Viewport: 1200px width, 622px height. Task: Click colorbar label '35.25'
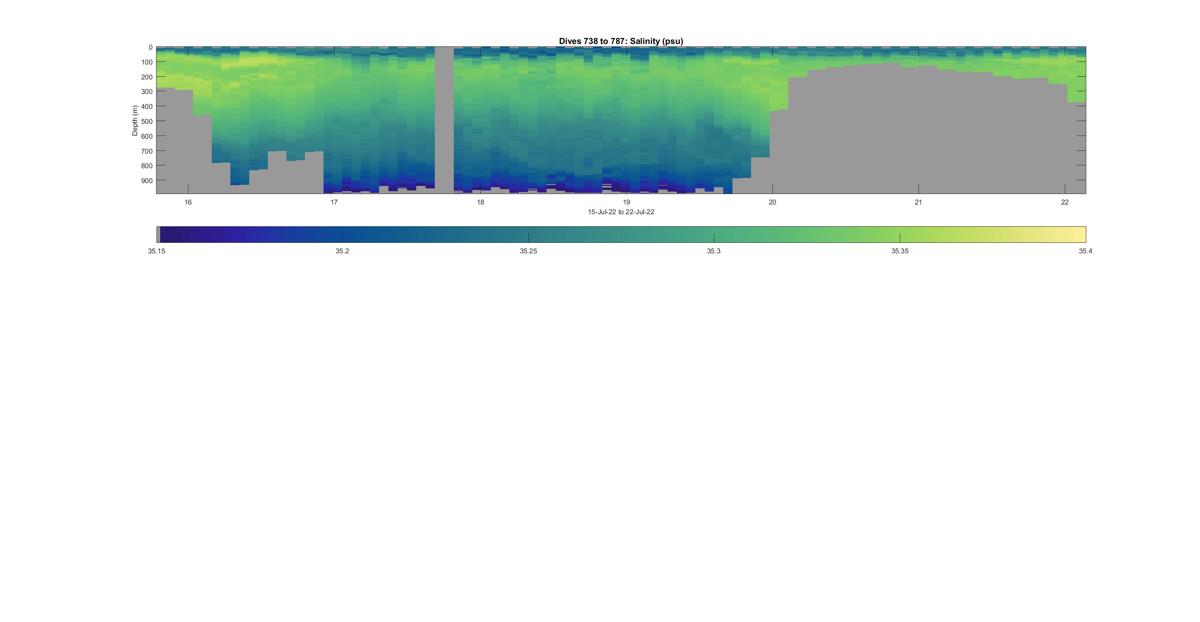(x=528, y=251)
